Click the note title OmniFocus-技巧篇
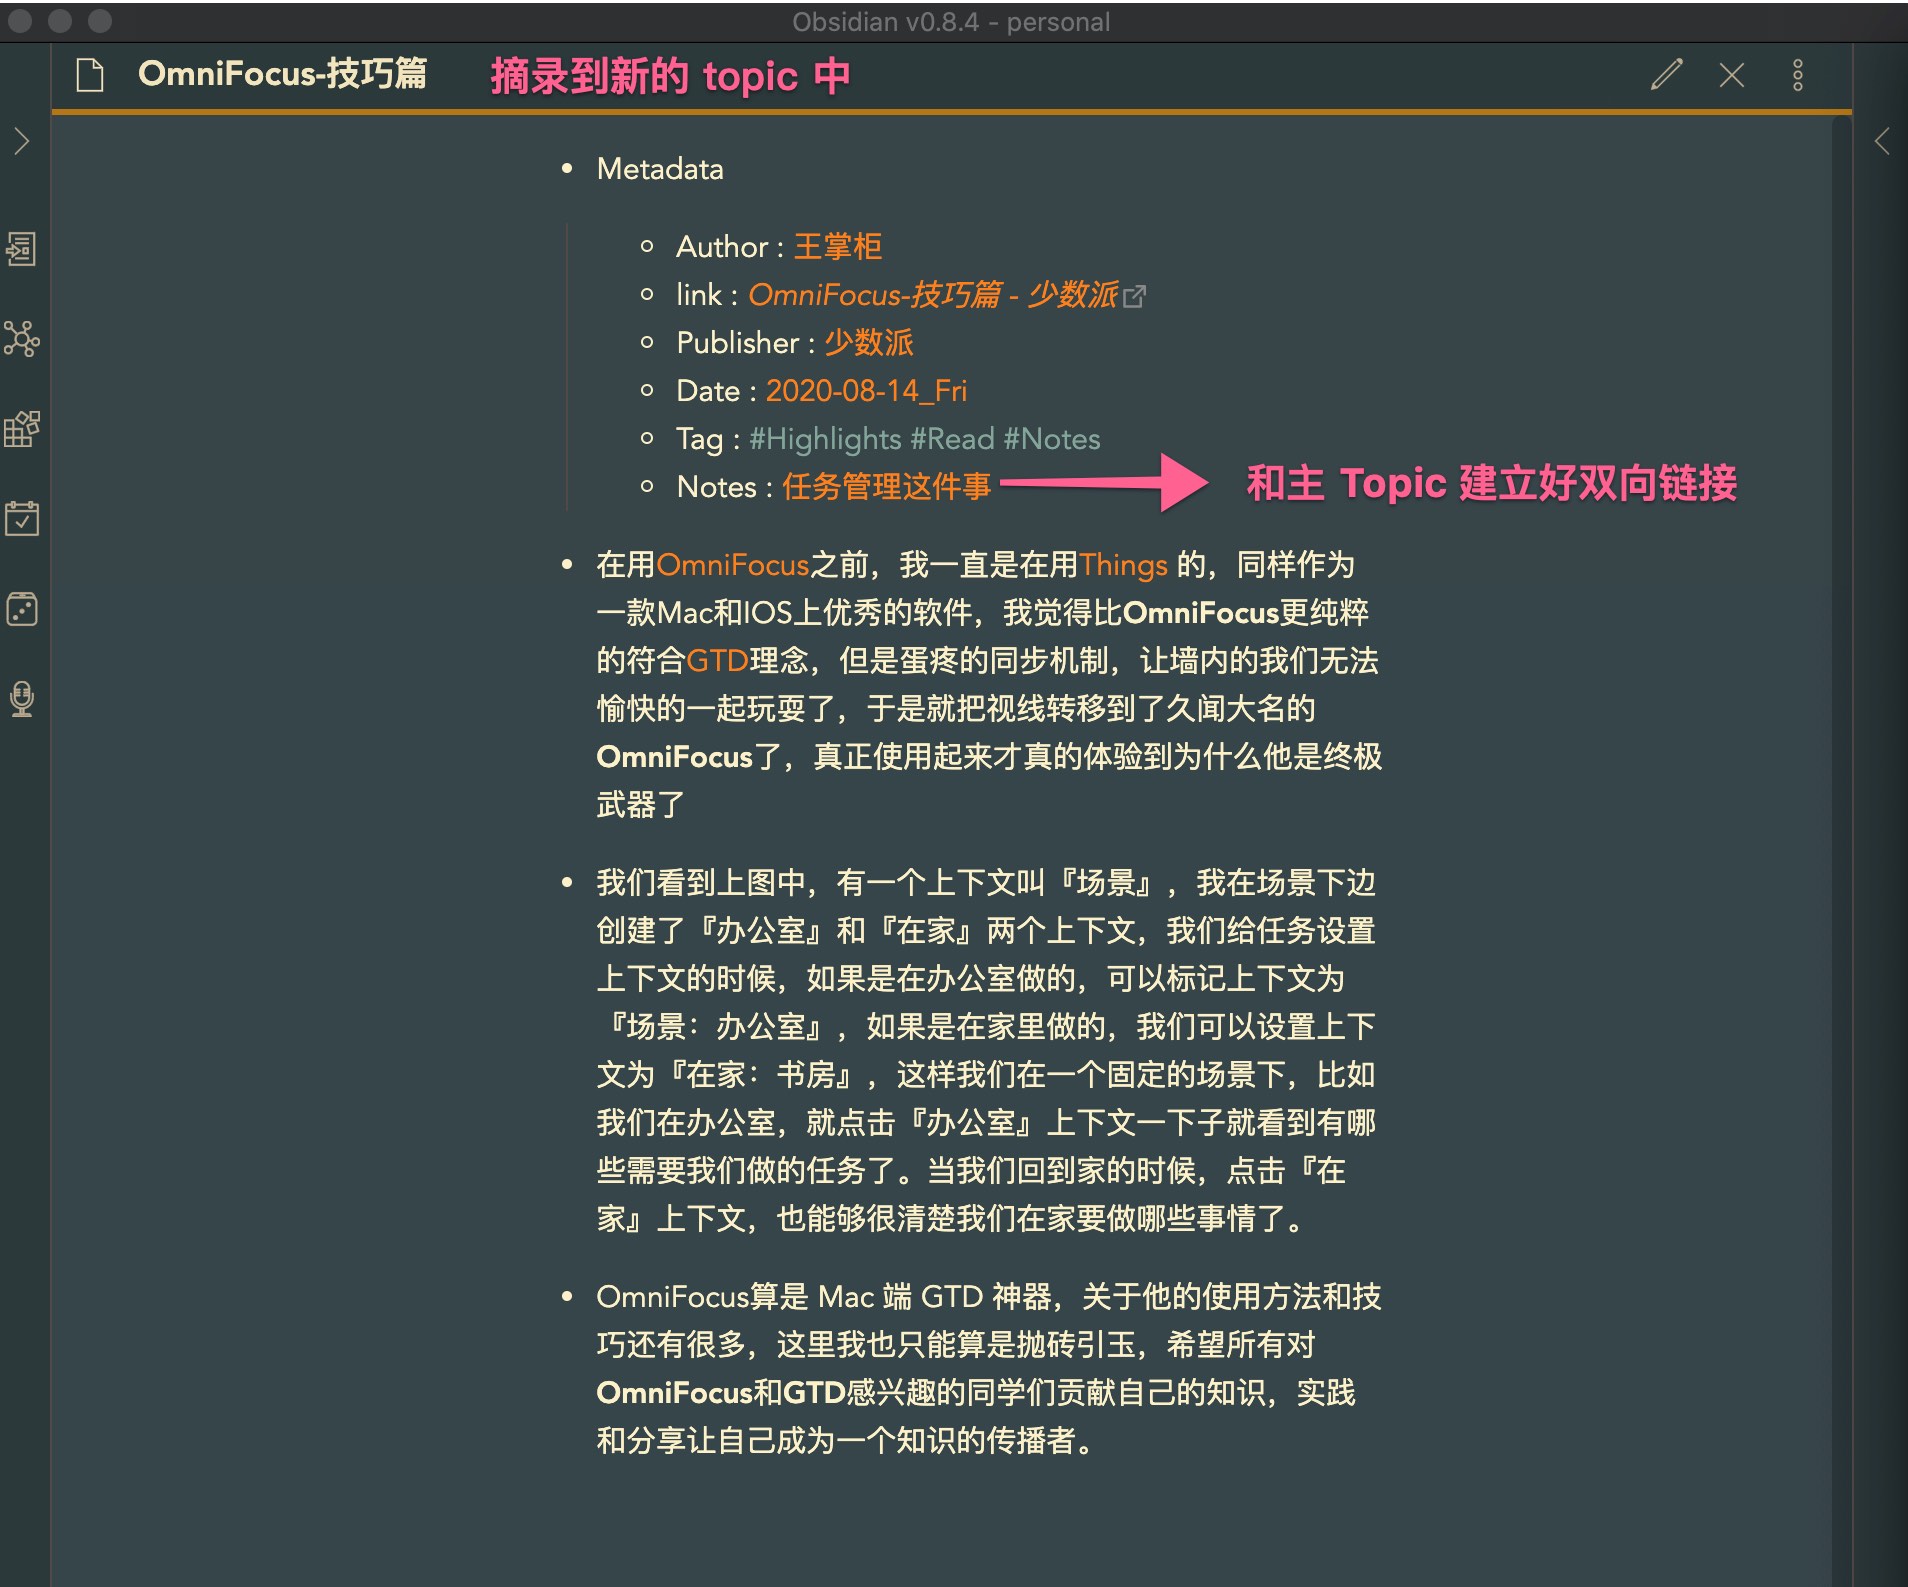Screen dimensions: 1908x1587 [x=282, y=74]
